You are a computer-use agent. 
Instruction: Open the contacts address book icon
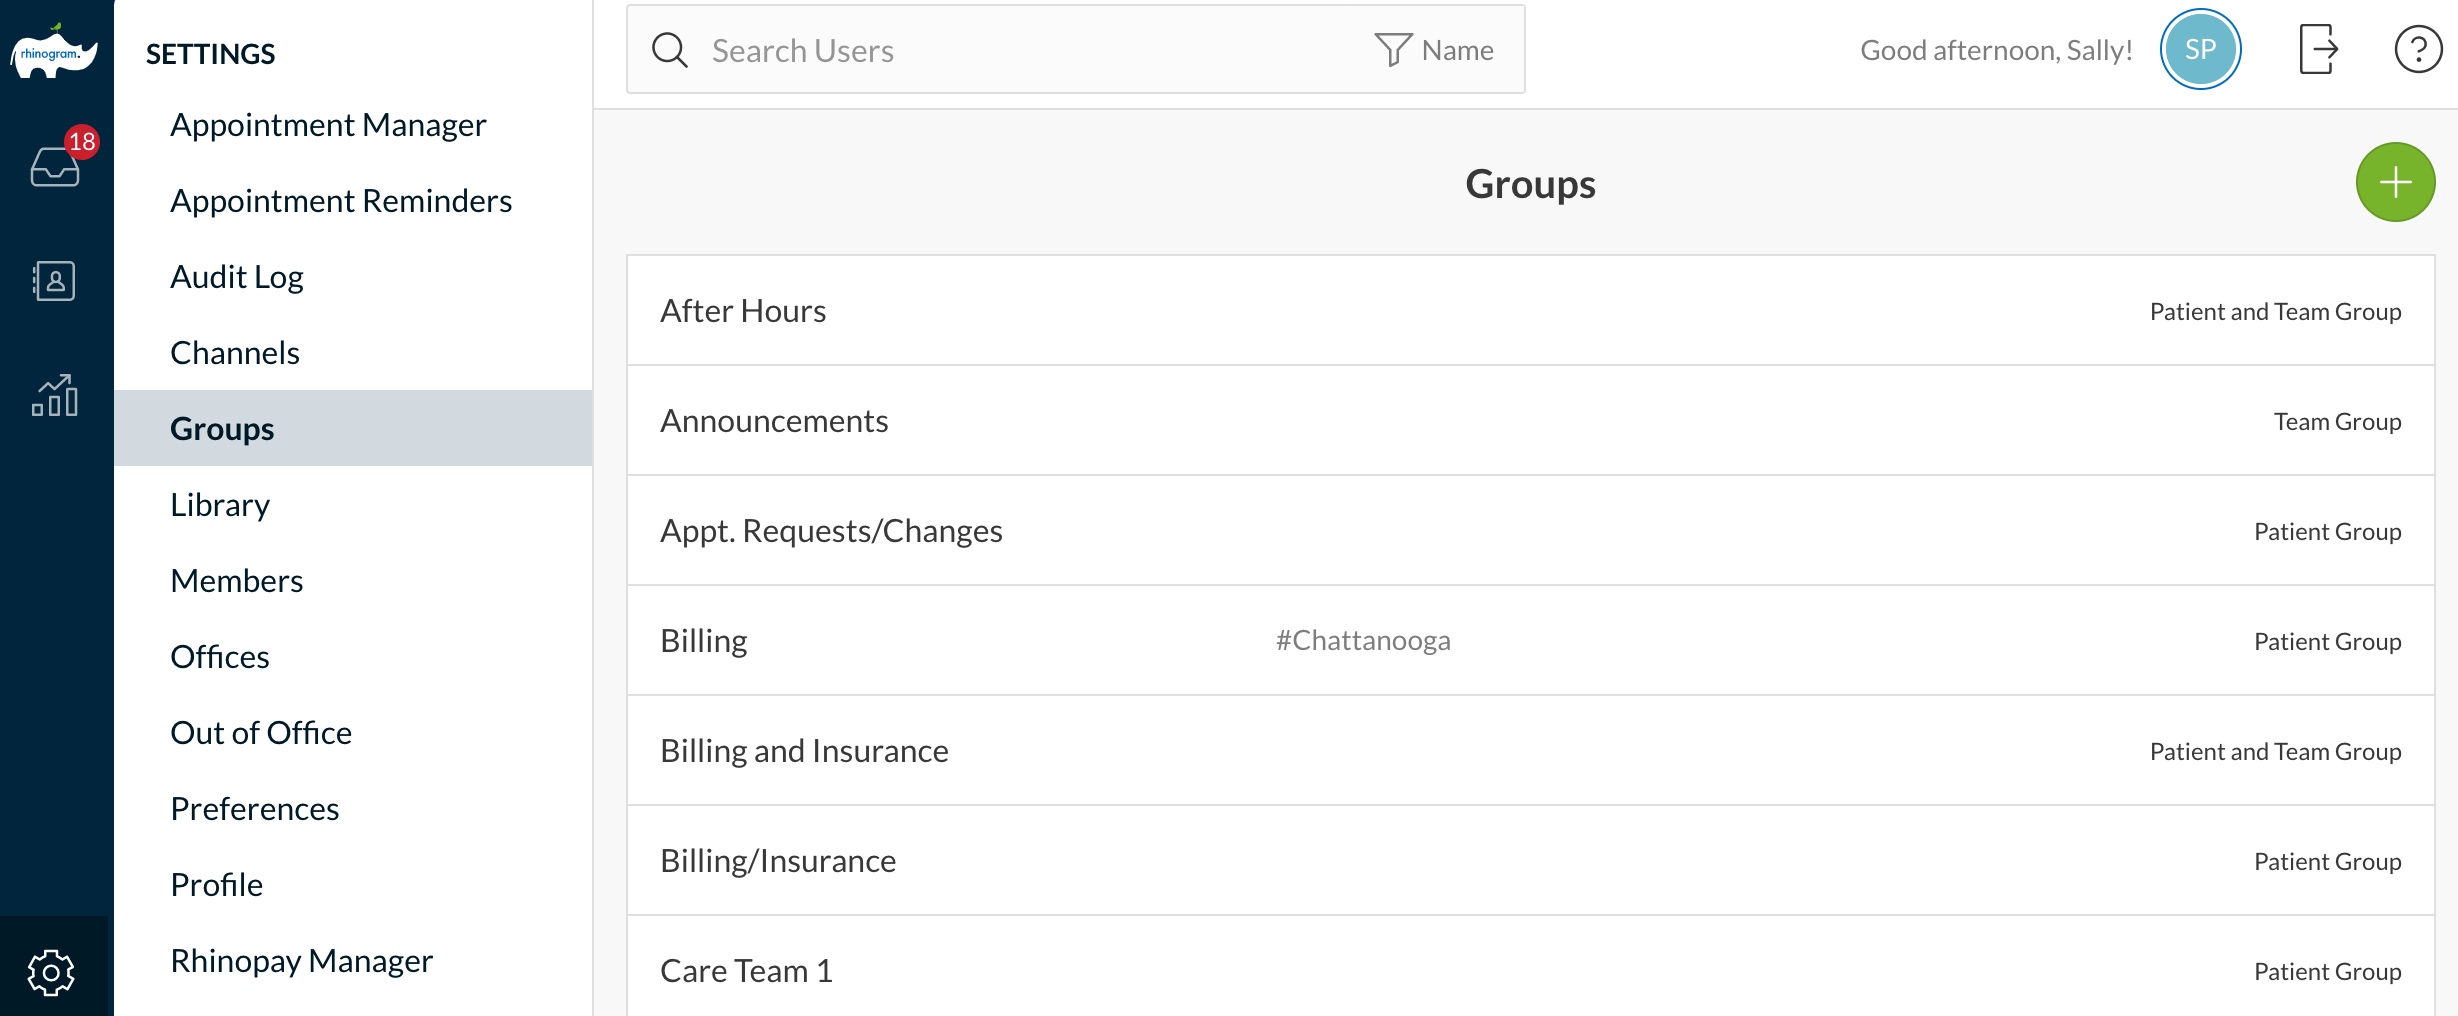tap(55, 281)
